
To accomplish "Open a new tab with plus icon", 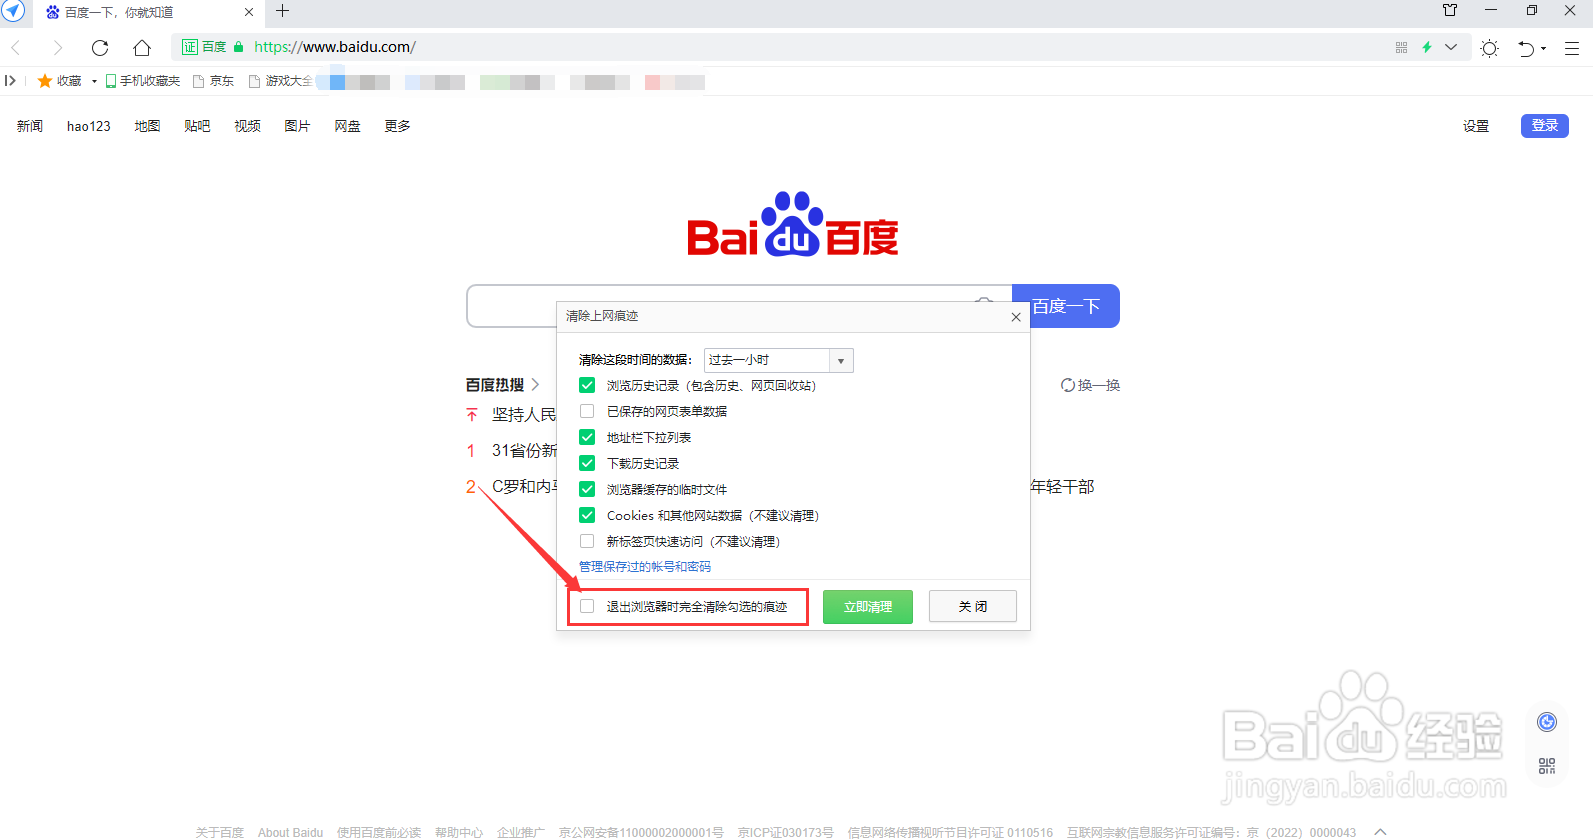I will (x=283, y=11).
